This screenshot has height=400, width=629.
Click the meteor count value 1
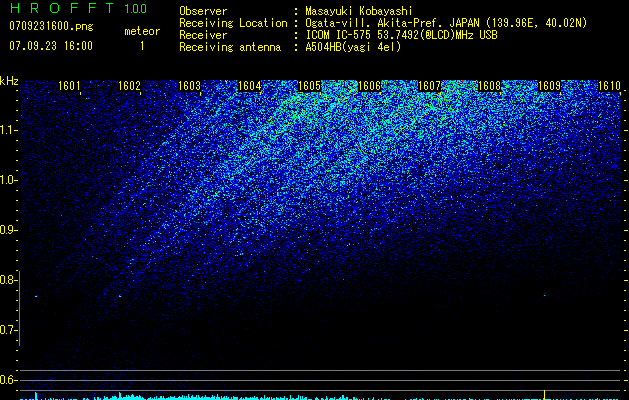coord(142,46)
